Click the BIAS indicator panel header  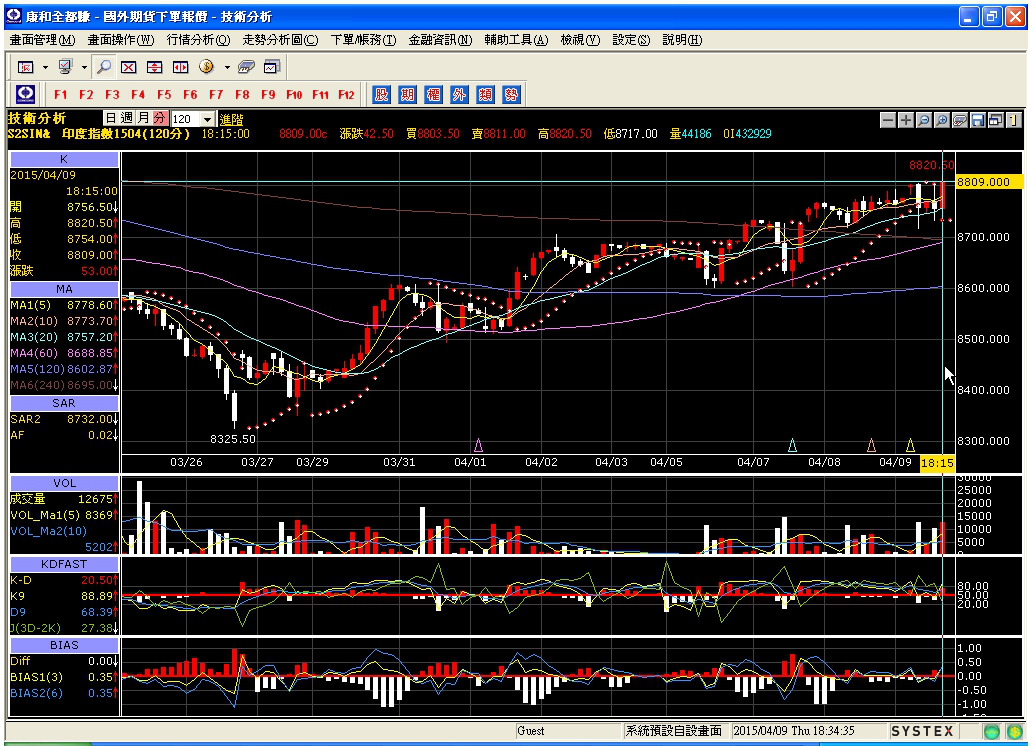coord(64,645)
